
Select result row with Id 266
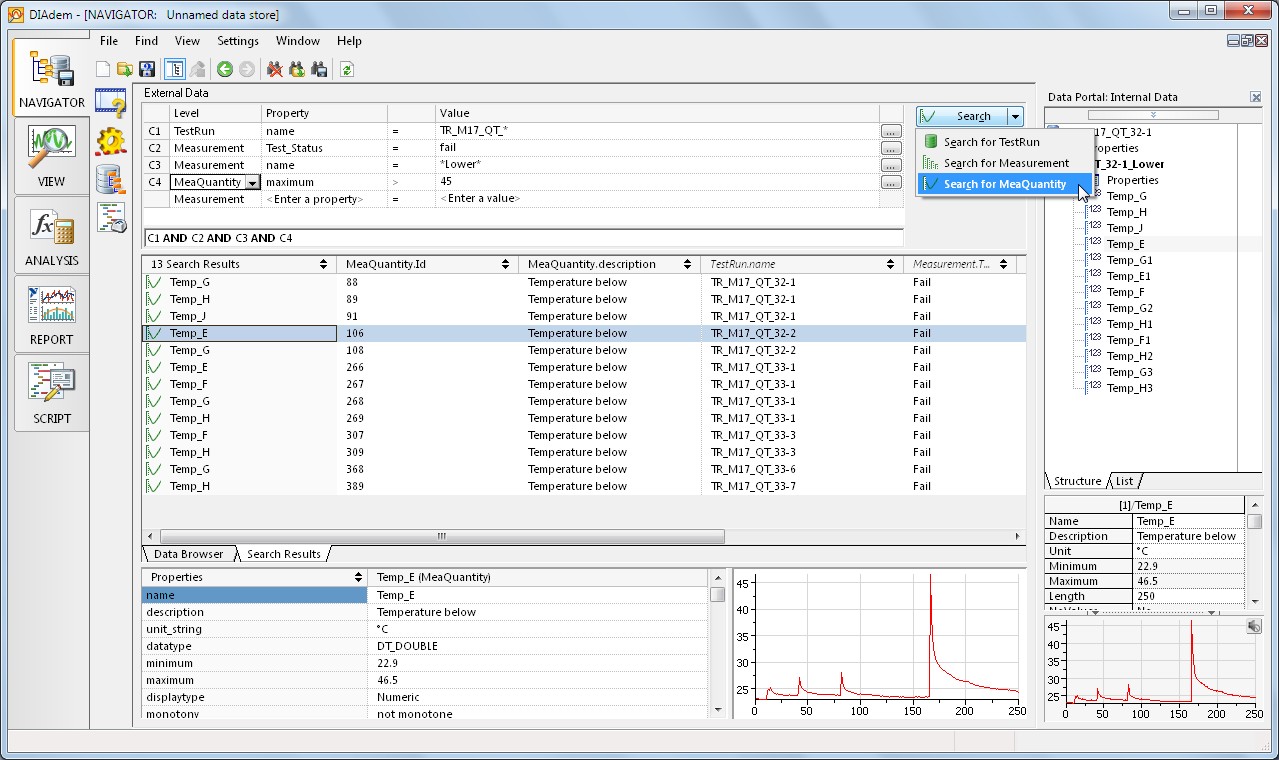pyautogui.click(x=584, y=367)
